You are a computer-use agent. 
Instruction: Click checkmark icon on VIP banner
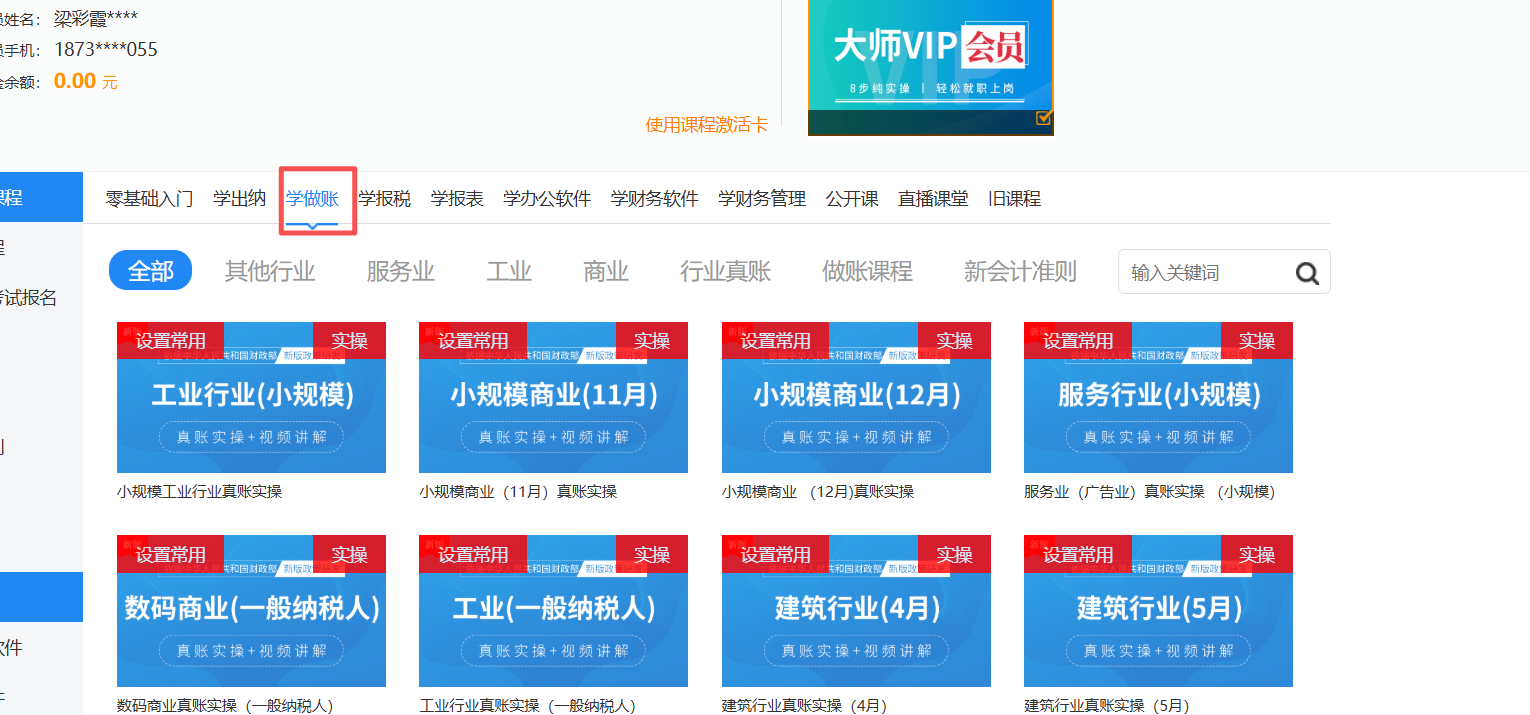(1044, 118)
